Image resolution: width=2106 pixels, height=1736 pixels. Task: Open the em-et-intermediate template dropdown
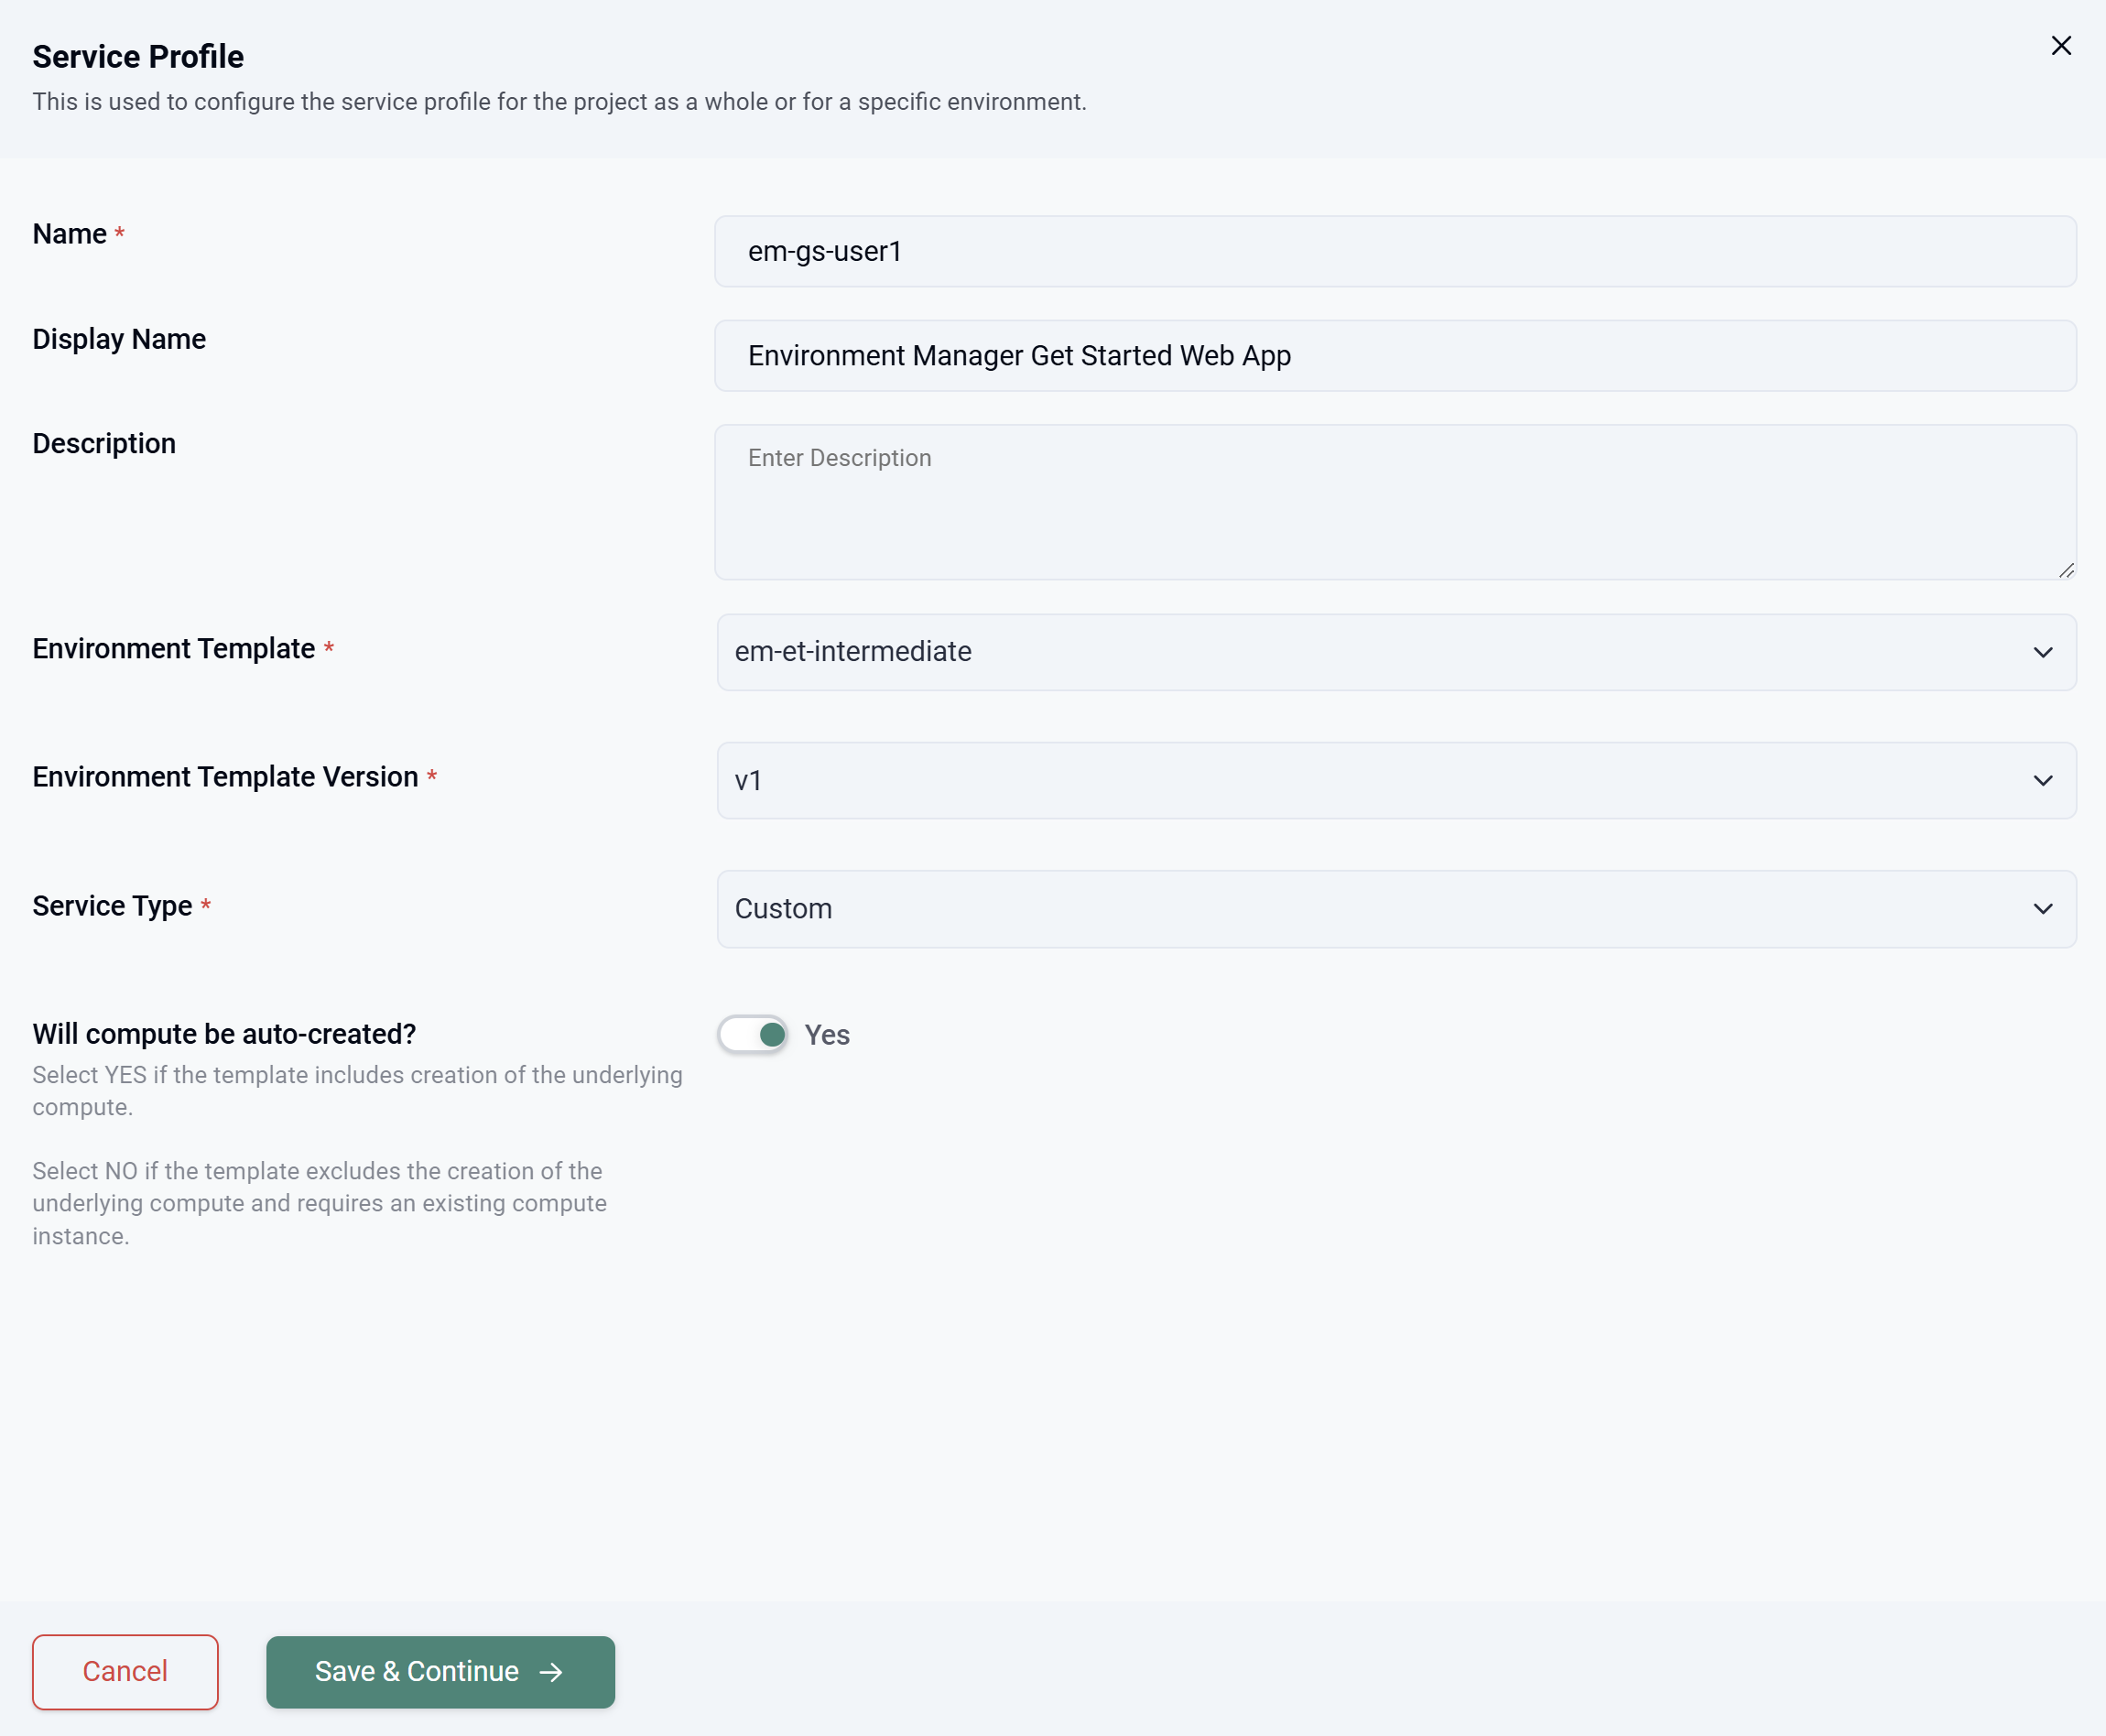pyautogui.click(x=1395, y=652)
